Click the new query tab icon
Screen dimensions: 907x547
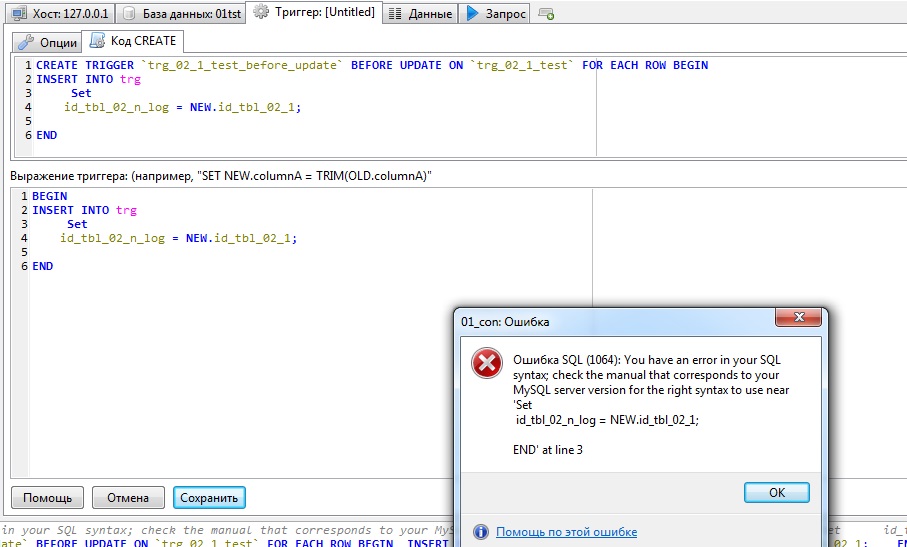(546, 14)
